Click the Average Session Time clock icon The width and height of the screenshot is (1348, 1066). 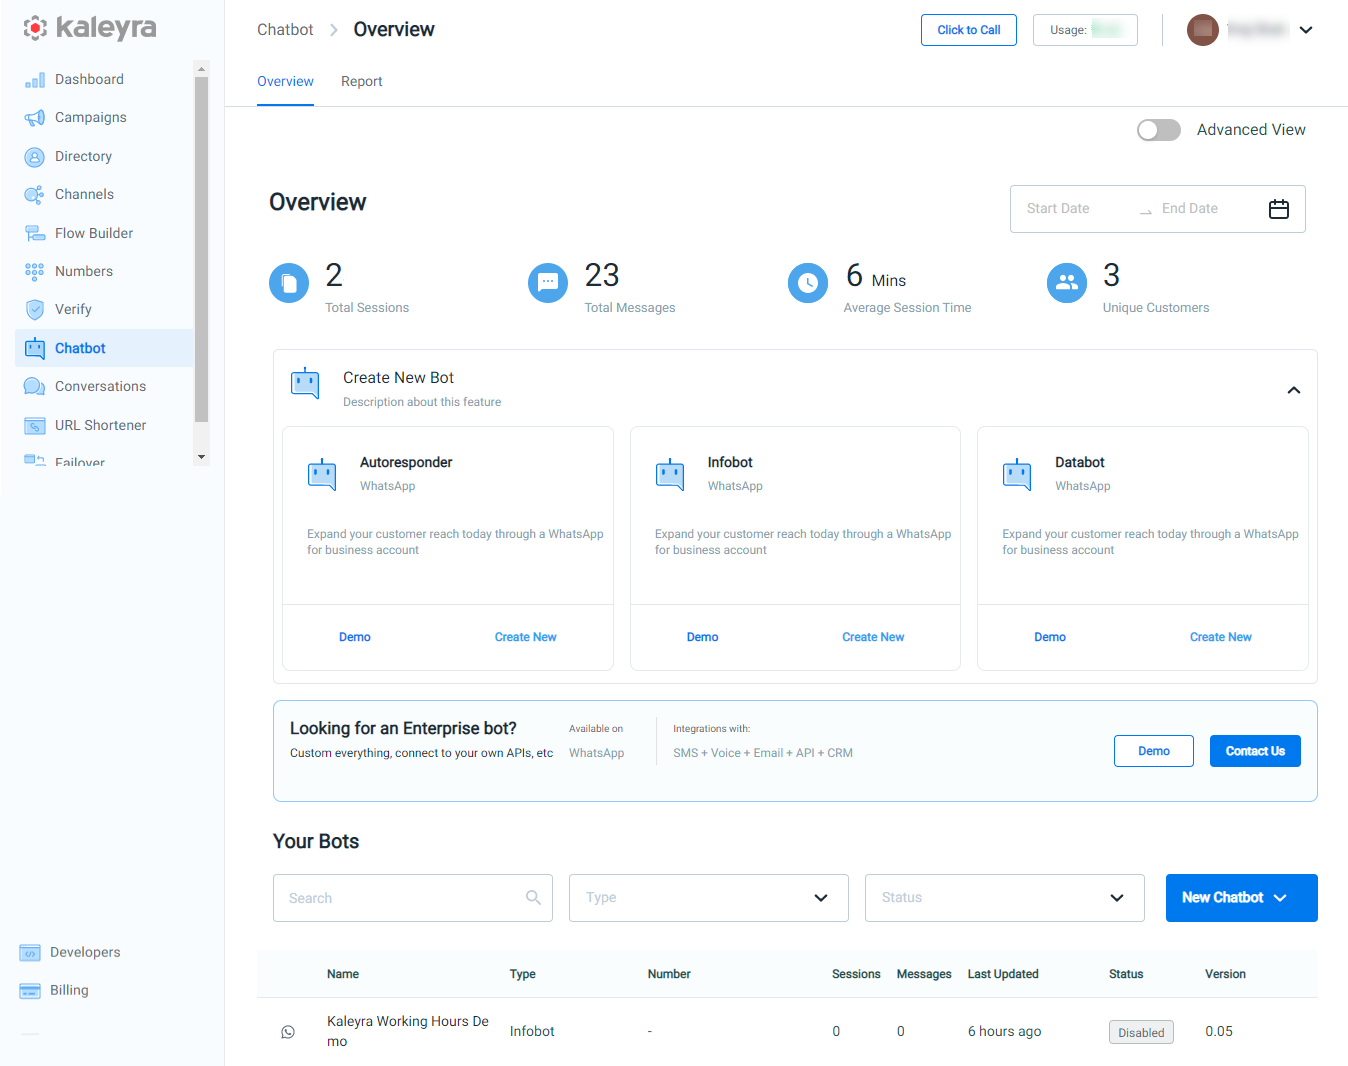[808, 283]
